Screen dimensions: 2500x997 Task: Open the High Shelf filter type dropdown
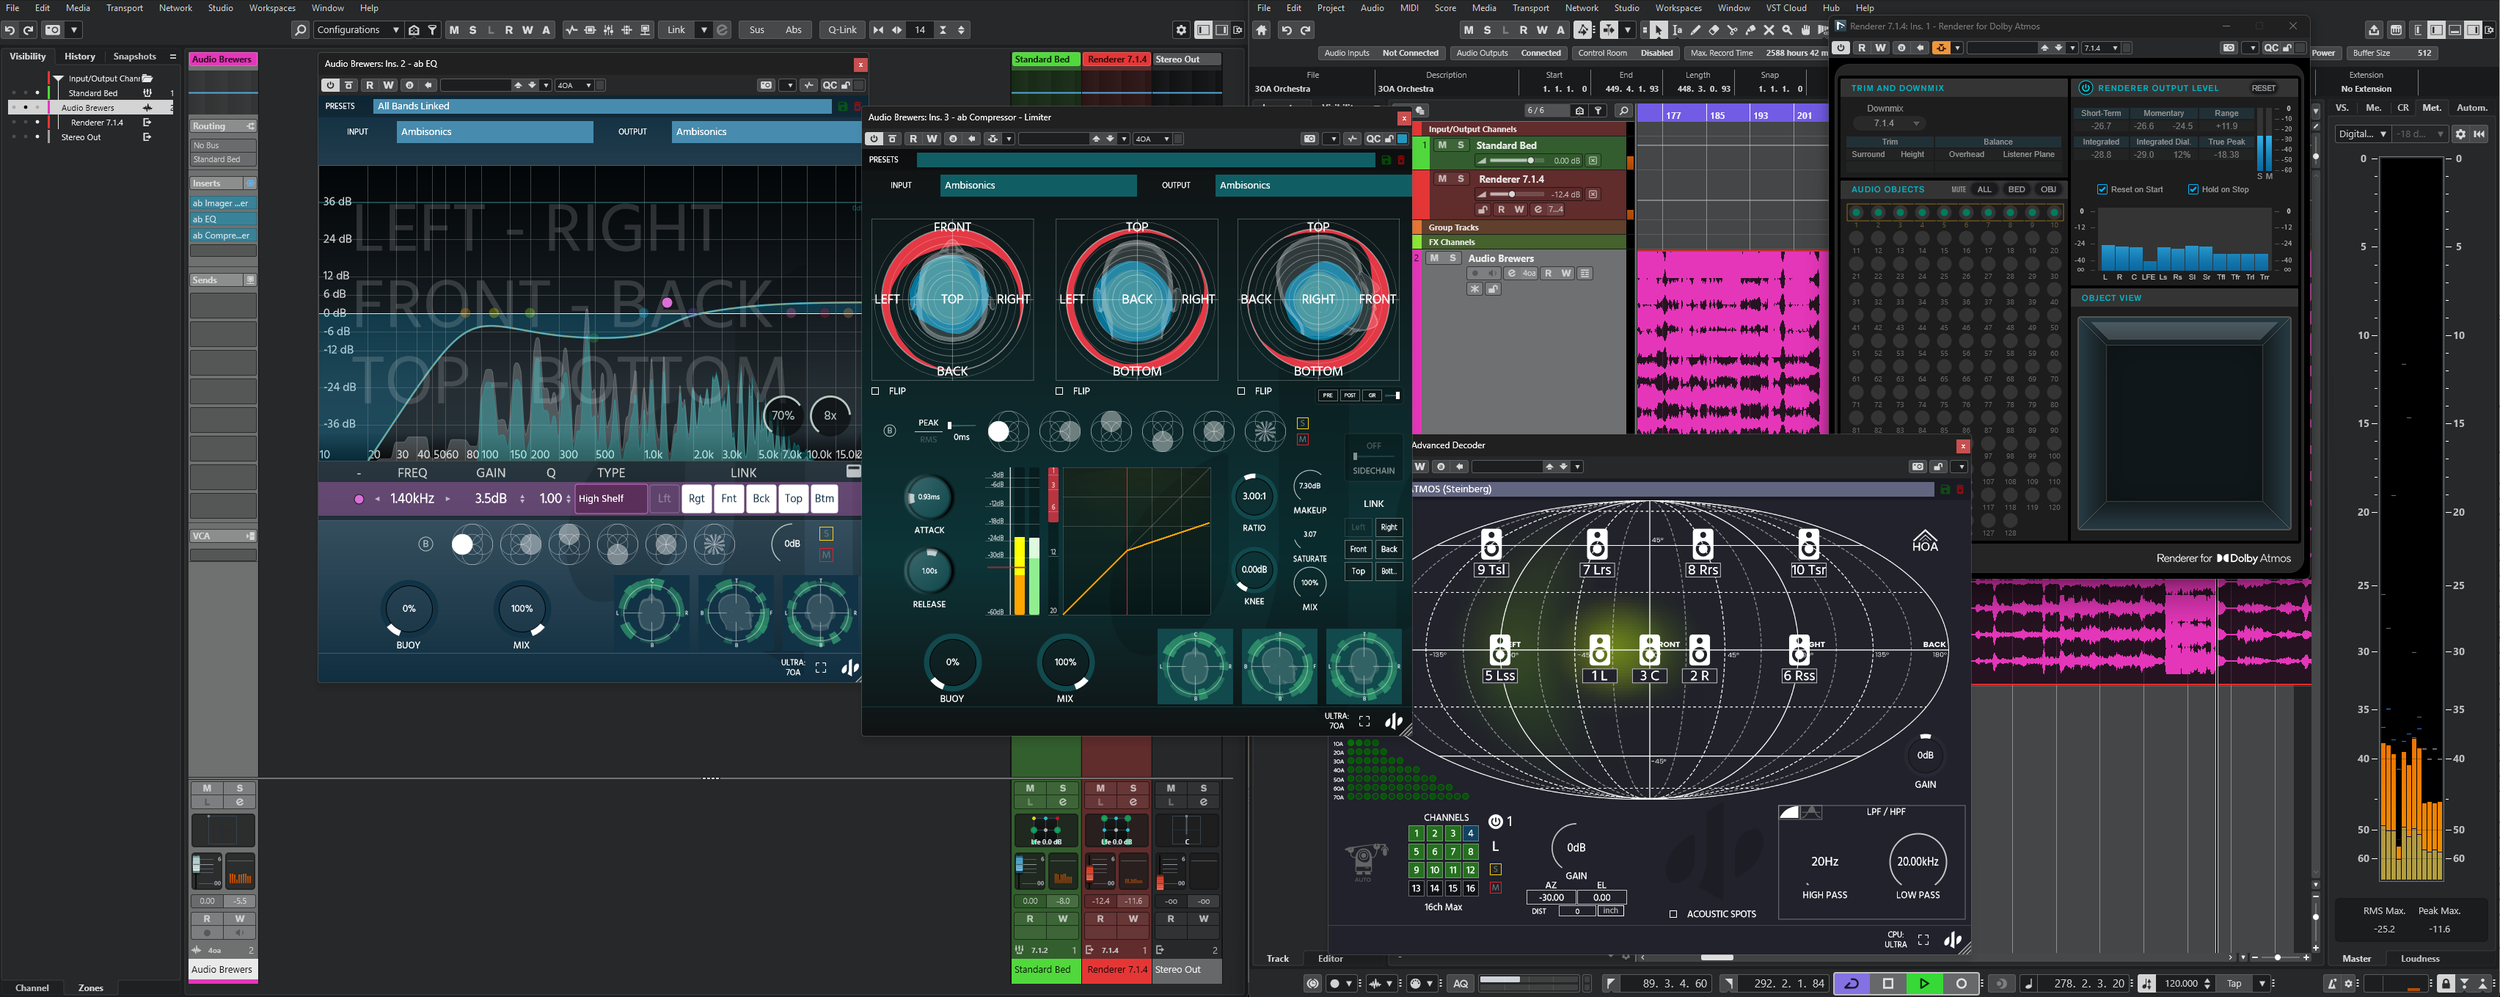pyautogui.click(x=611, y=499)
